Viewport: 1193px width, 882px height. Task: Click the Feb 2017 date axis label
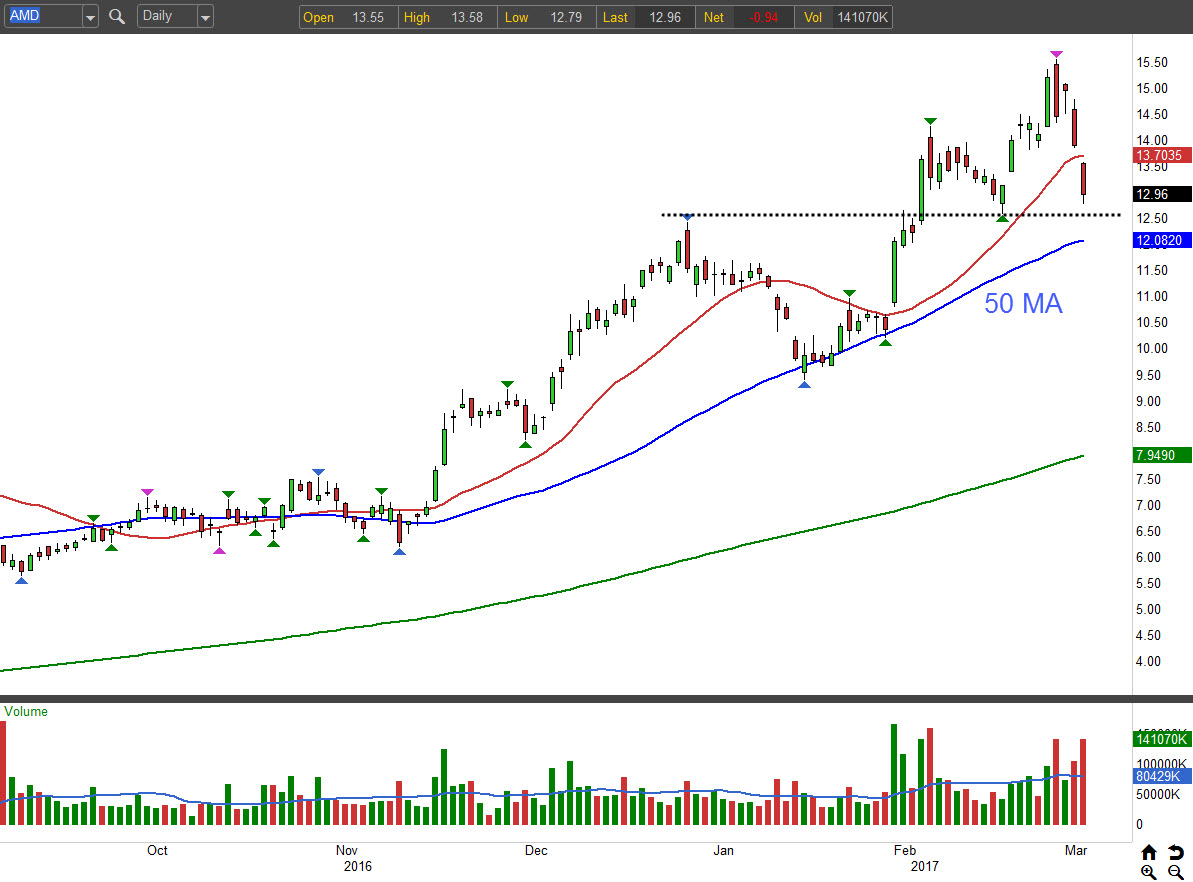(x=915, y=858)
